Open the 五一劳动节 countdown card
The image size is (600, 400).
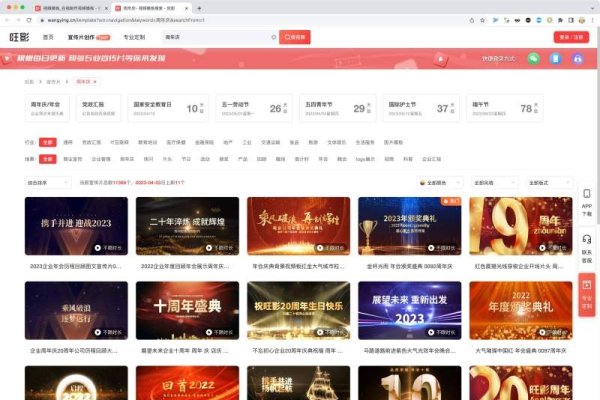point(254,108)
